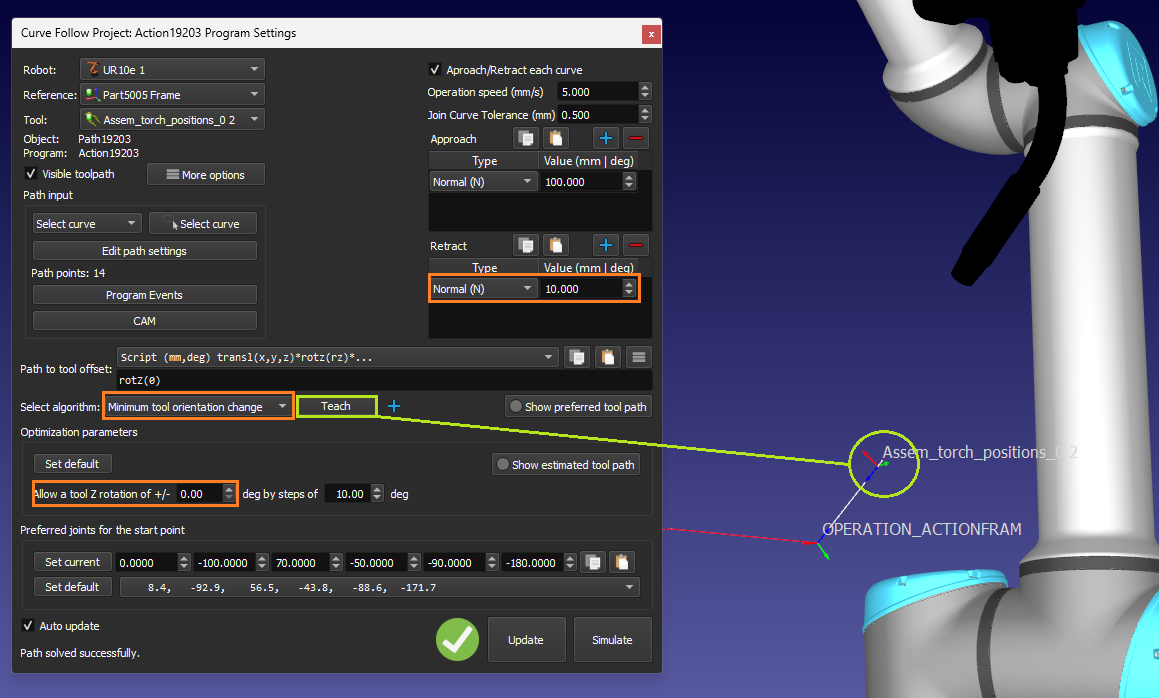Click the Edit path settings button
The image size is (1159, 698).
click(x=144, y=251)
